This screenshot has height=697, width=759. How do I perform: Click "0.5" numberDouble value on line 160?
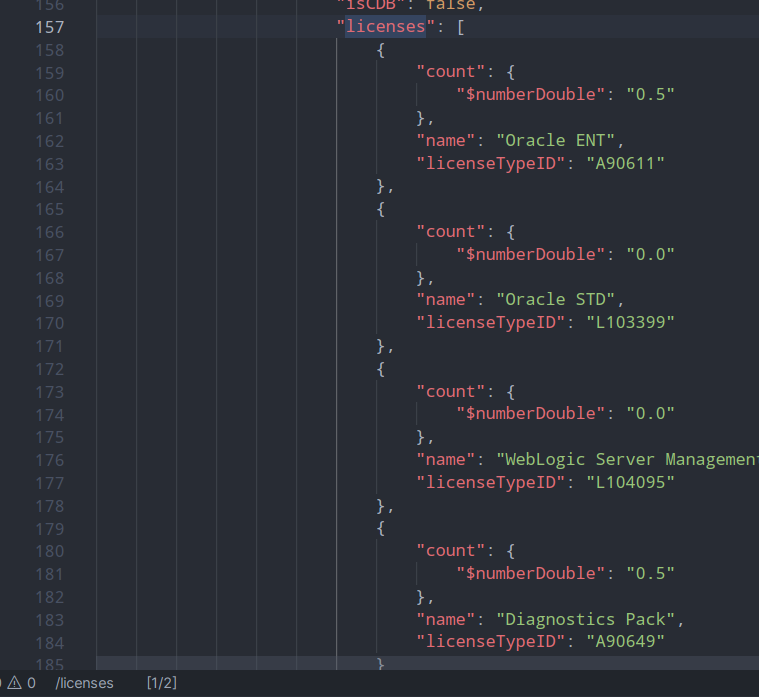pyautogui.click(x=650, y=94)
